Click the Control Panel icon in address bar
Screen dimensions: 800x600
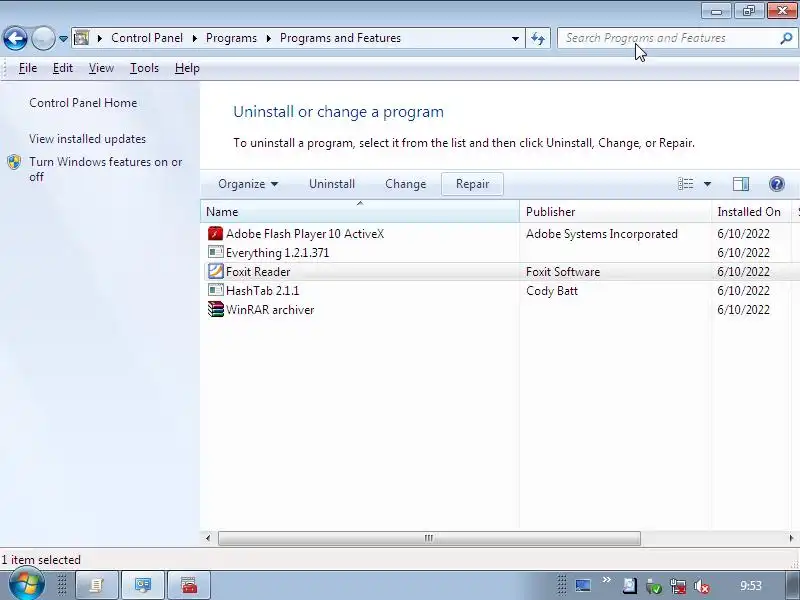coord(82,38)
